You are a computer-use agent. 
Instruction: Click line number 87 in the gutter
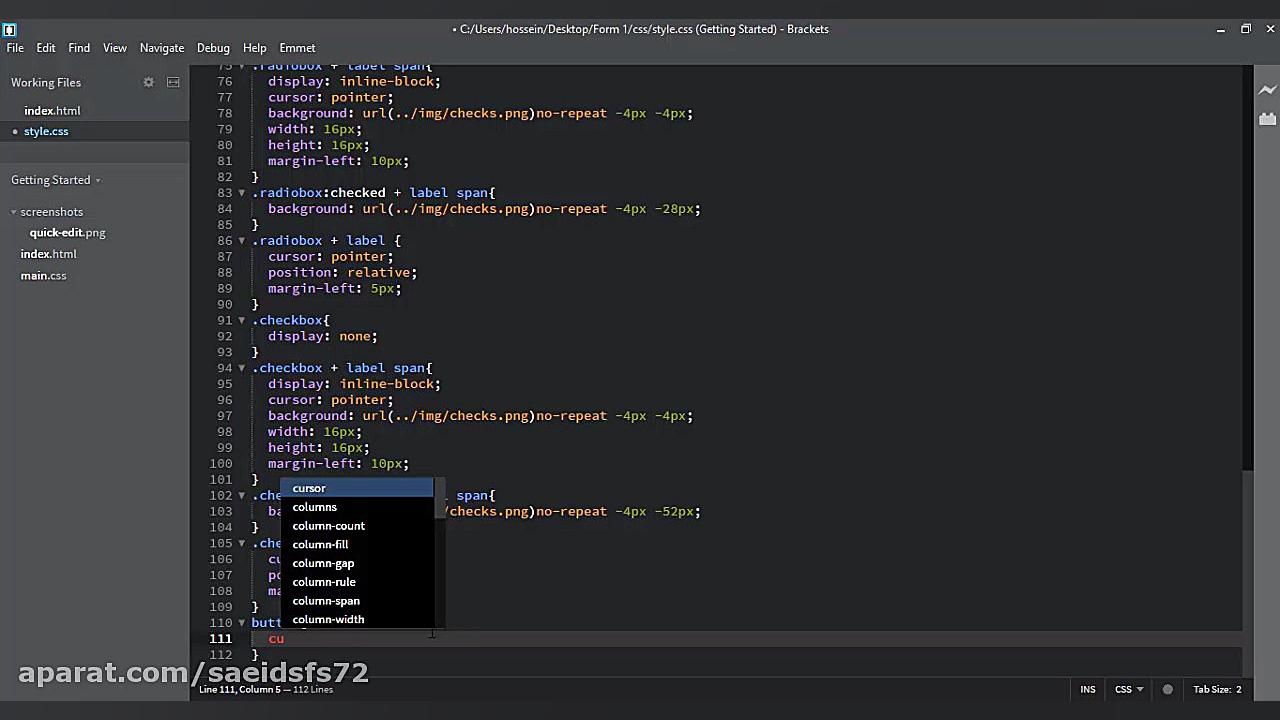[x=224, y=257]
